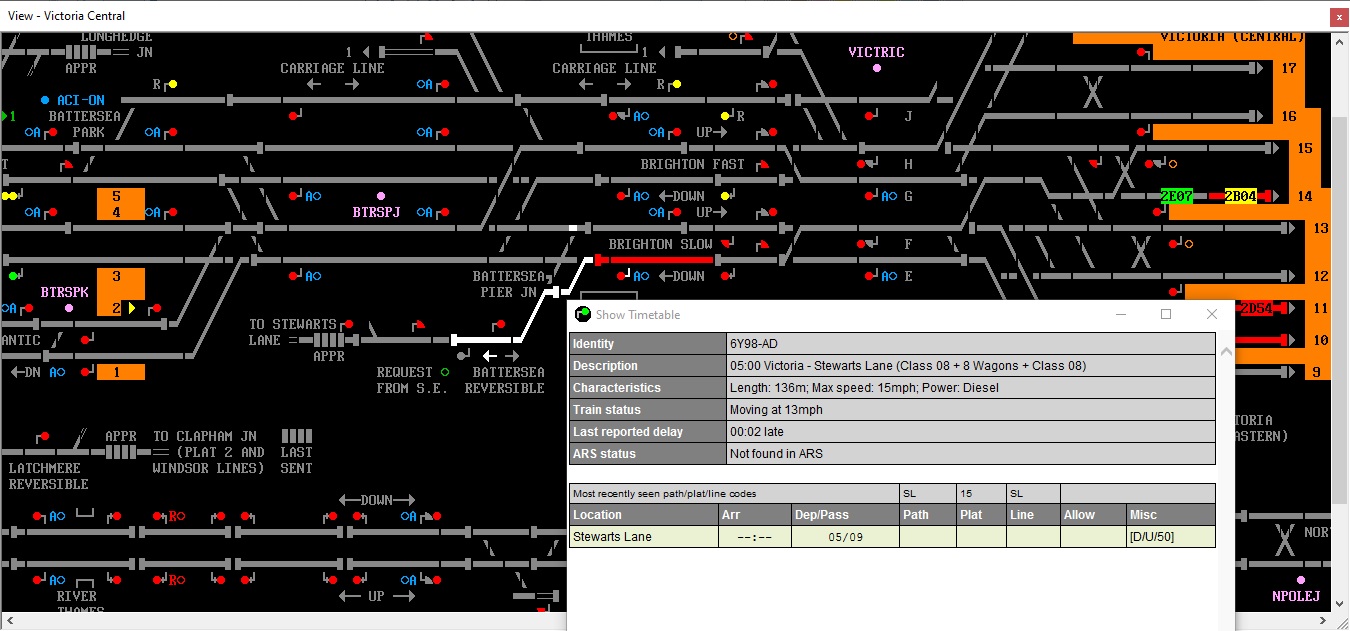Viewport: 1350px width, 631px height.
Task: Click the red signal beside letter J
Action: tap(869, 116)
